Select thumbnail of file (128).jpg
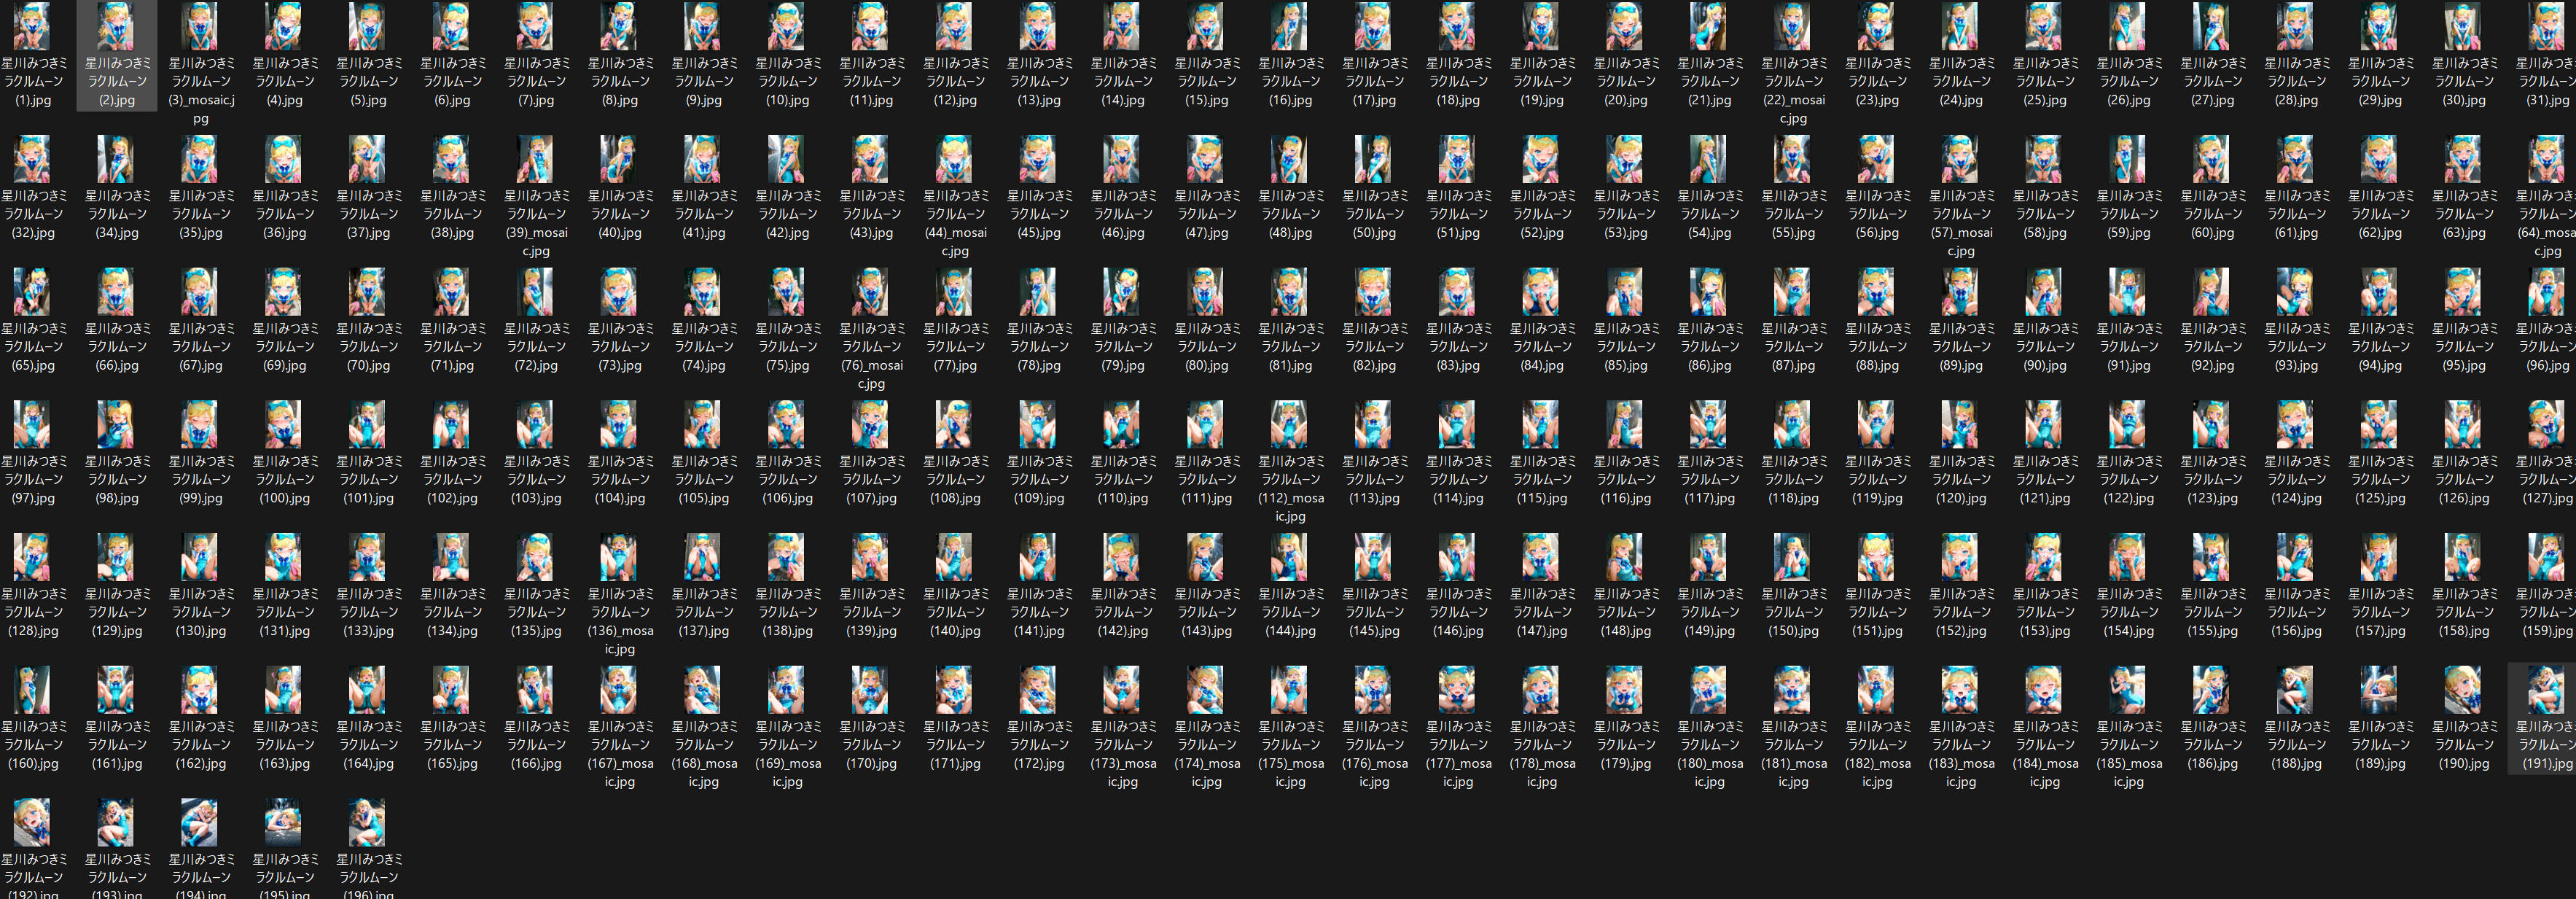2576x899 pixels. coord(33,557)
